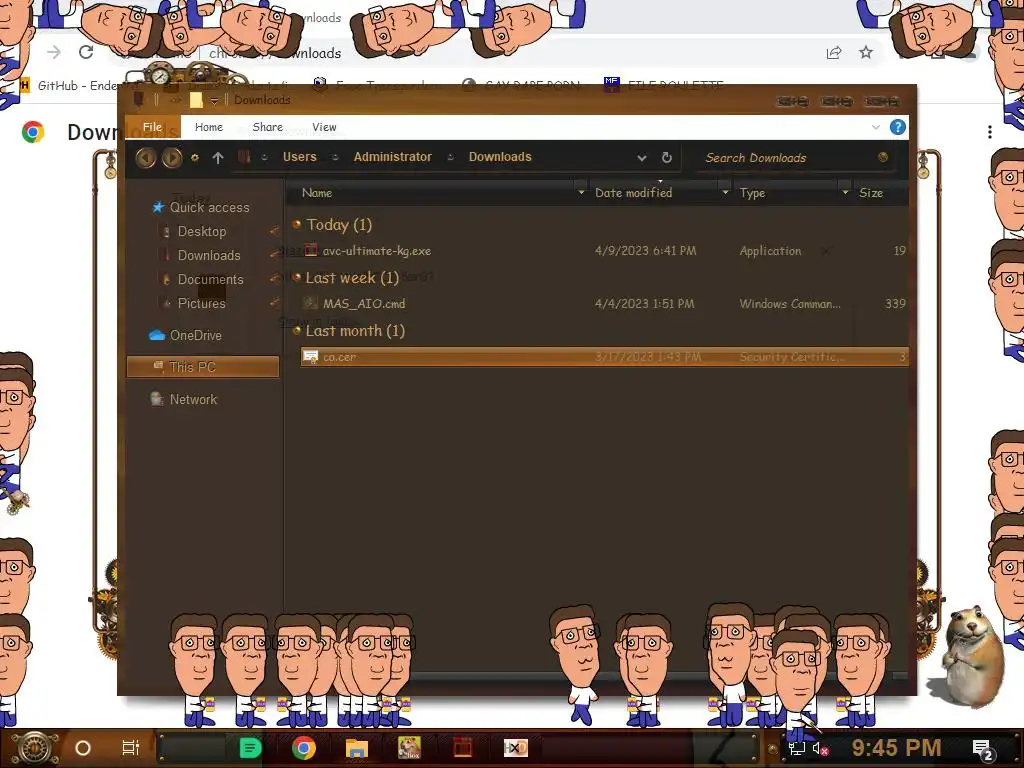Switch to File Explorer on the taskbar
1024x768 pixels.
coord(357,748)
